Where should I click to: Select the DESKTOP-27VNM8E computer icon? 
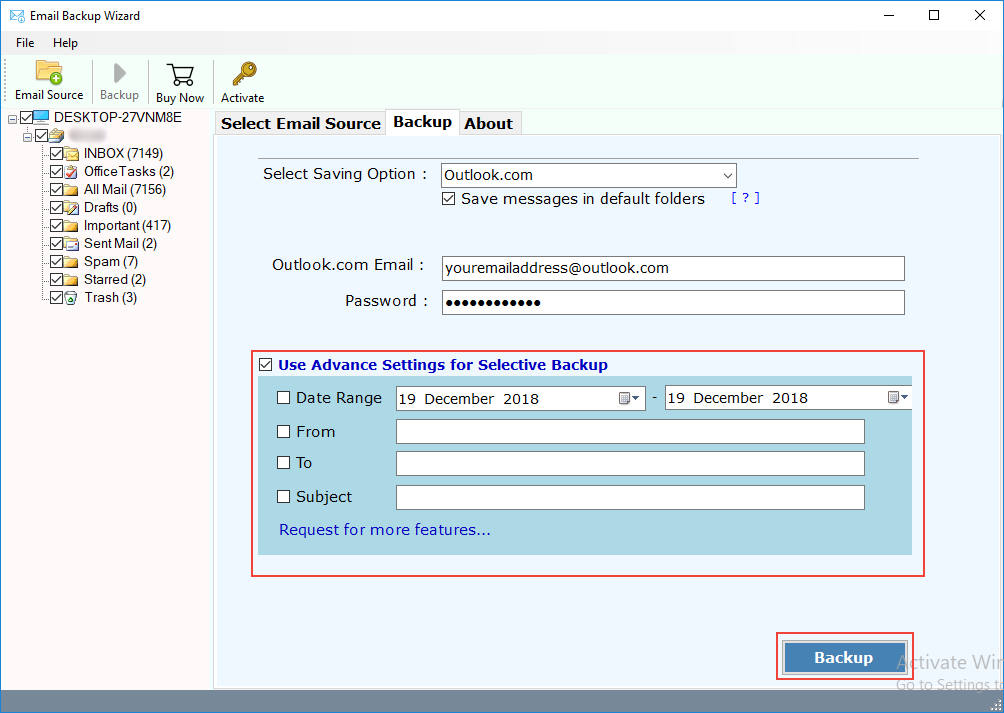(41, 117)
